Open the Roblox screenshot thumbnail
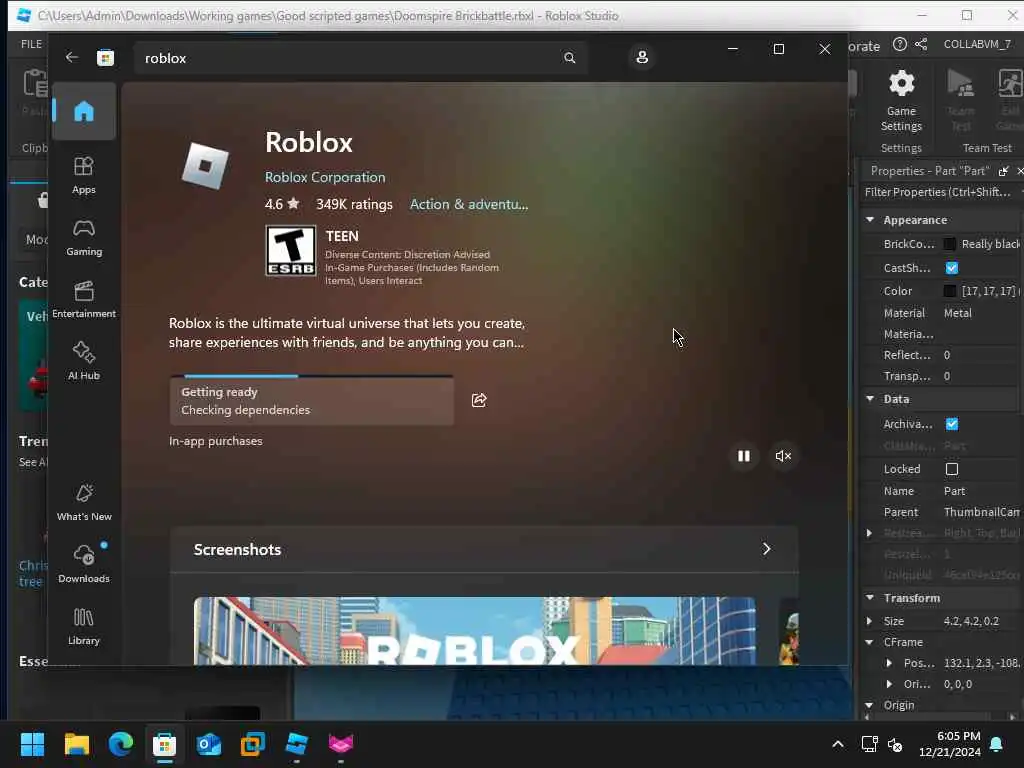Image resolution: width=1024 pixels, height=768 pixels. [474, 631]
